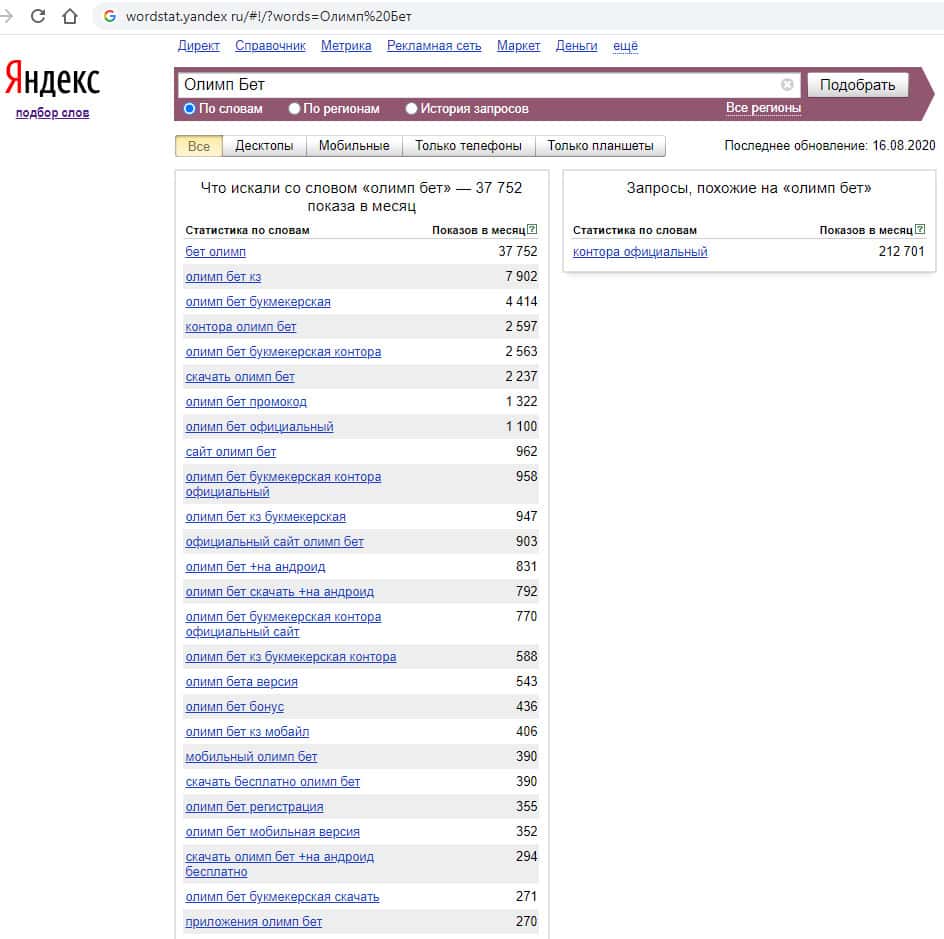Open the Деньги link
The height and width of the screenshot is (939, 944).
[x=576, y=46]
